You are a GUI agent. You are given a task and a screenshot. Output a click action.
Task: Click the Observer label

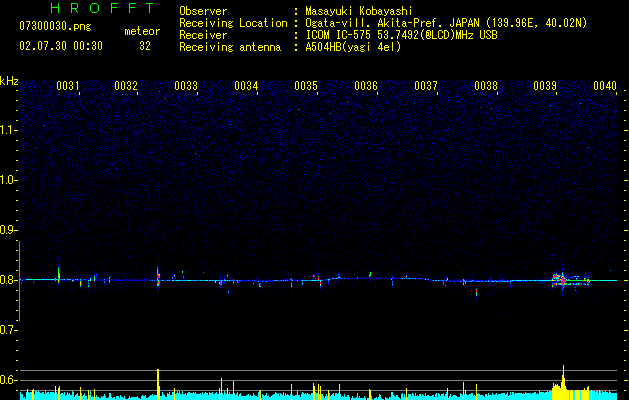pyautogui.click(x=203, y=11)
